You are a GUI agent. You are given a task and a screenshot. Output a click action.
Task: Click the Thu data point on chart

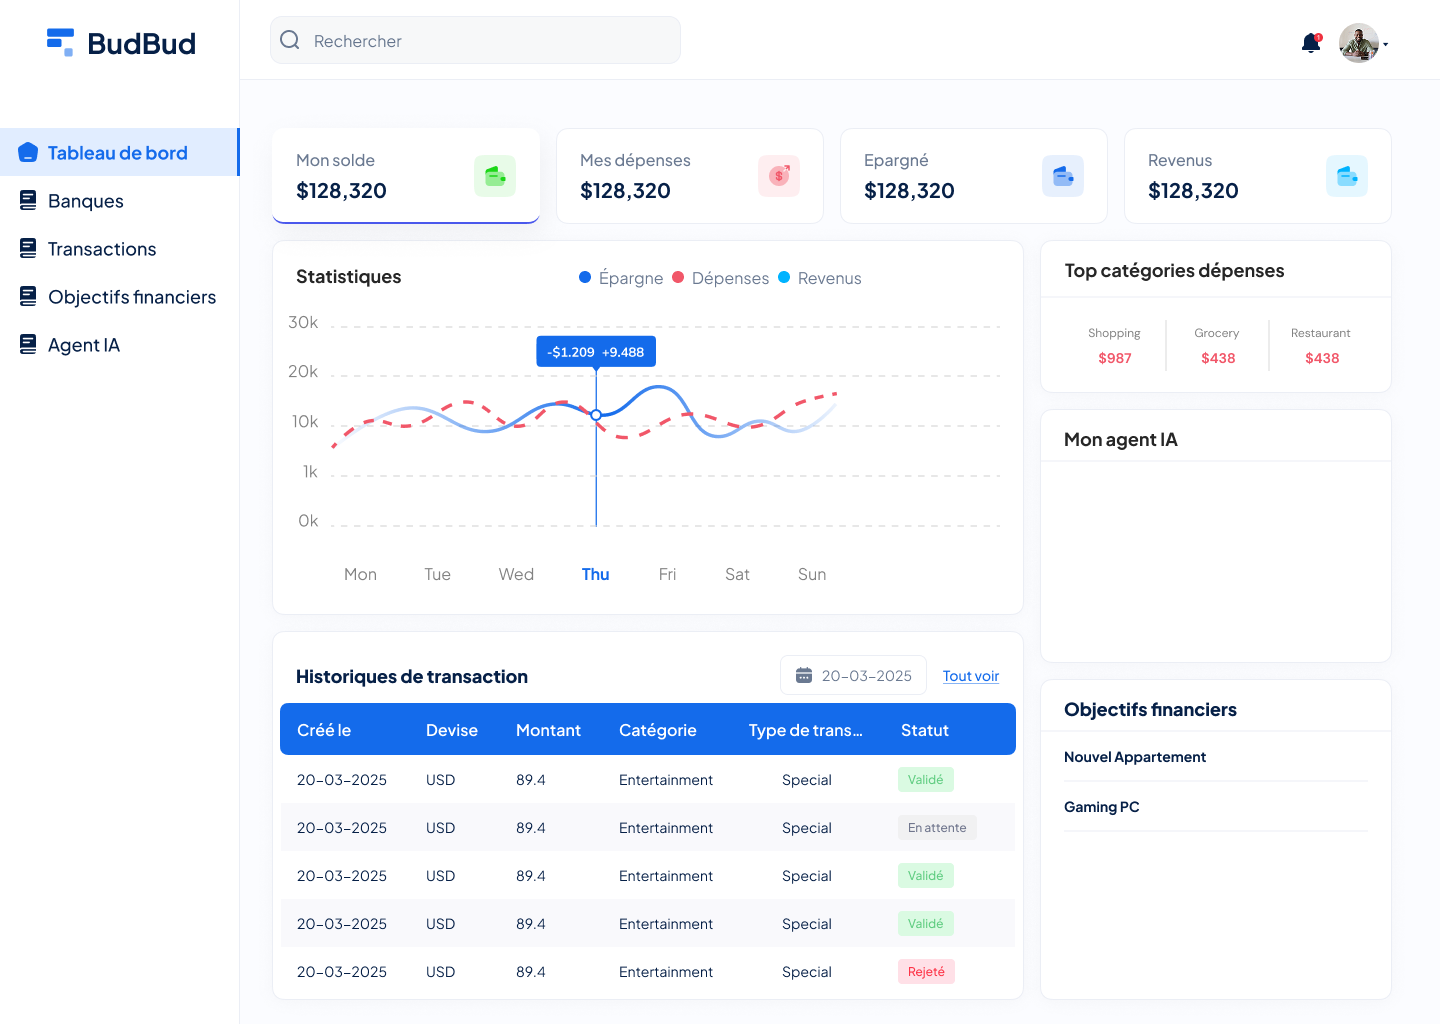point(596,415)
